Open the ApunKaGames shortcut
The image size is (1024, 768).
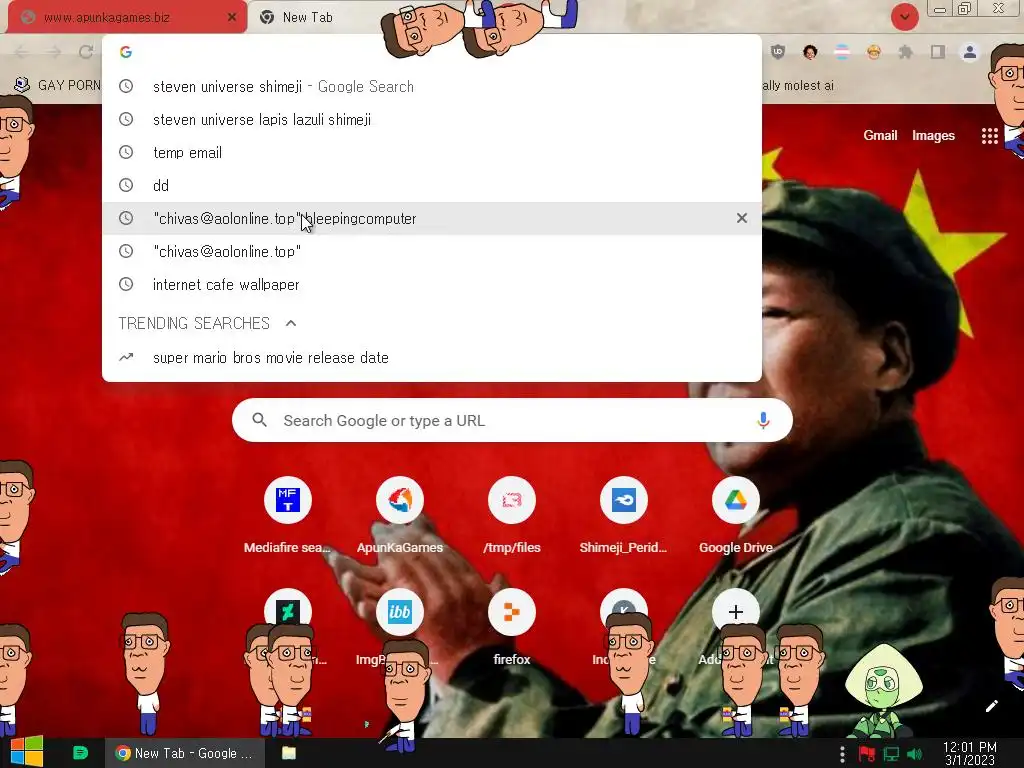[400, 500]
